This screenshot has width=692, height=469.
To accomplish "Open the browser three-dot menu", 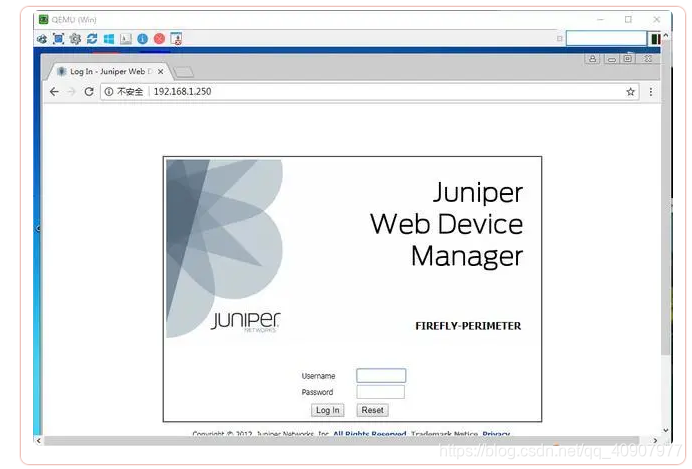I will (x=651, y=92).
